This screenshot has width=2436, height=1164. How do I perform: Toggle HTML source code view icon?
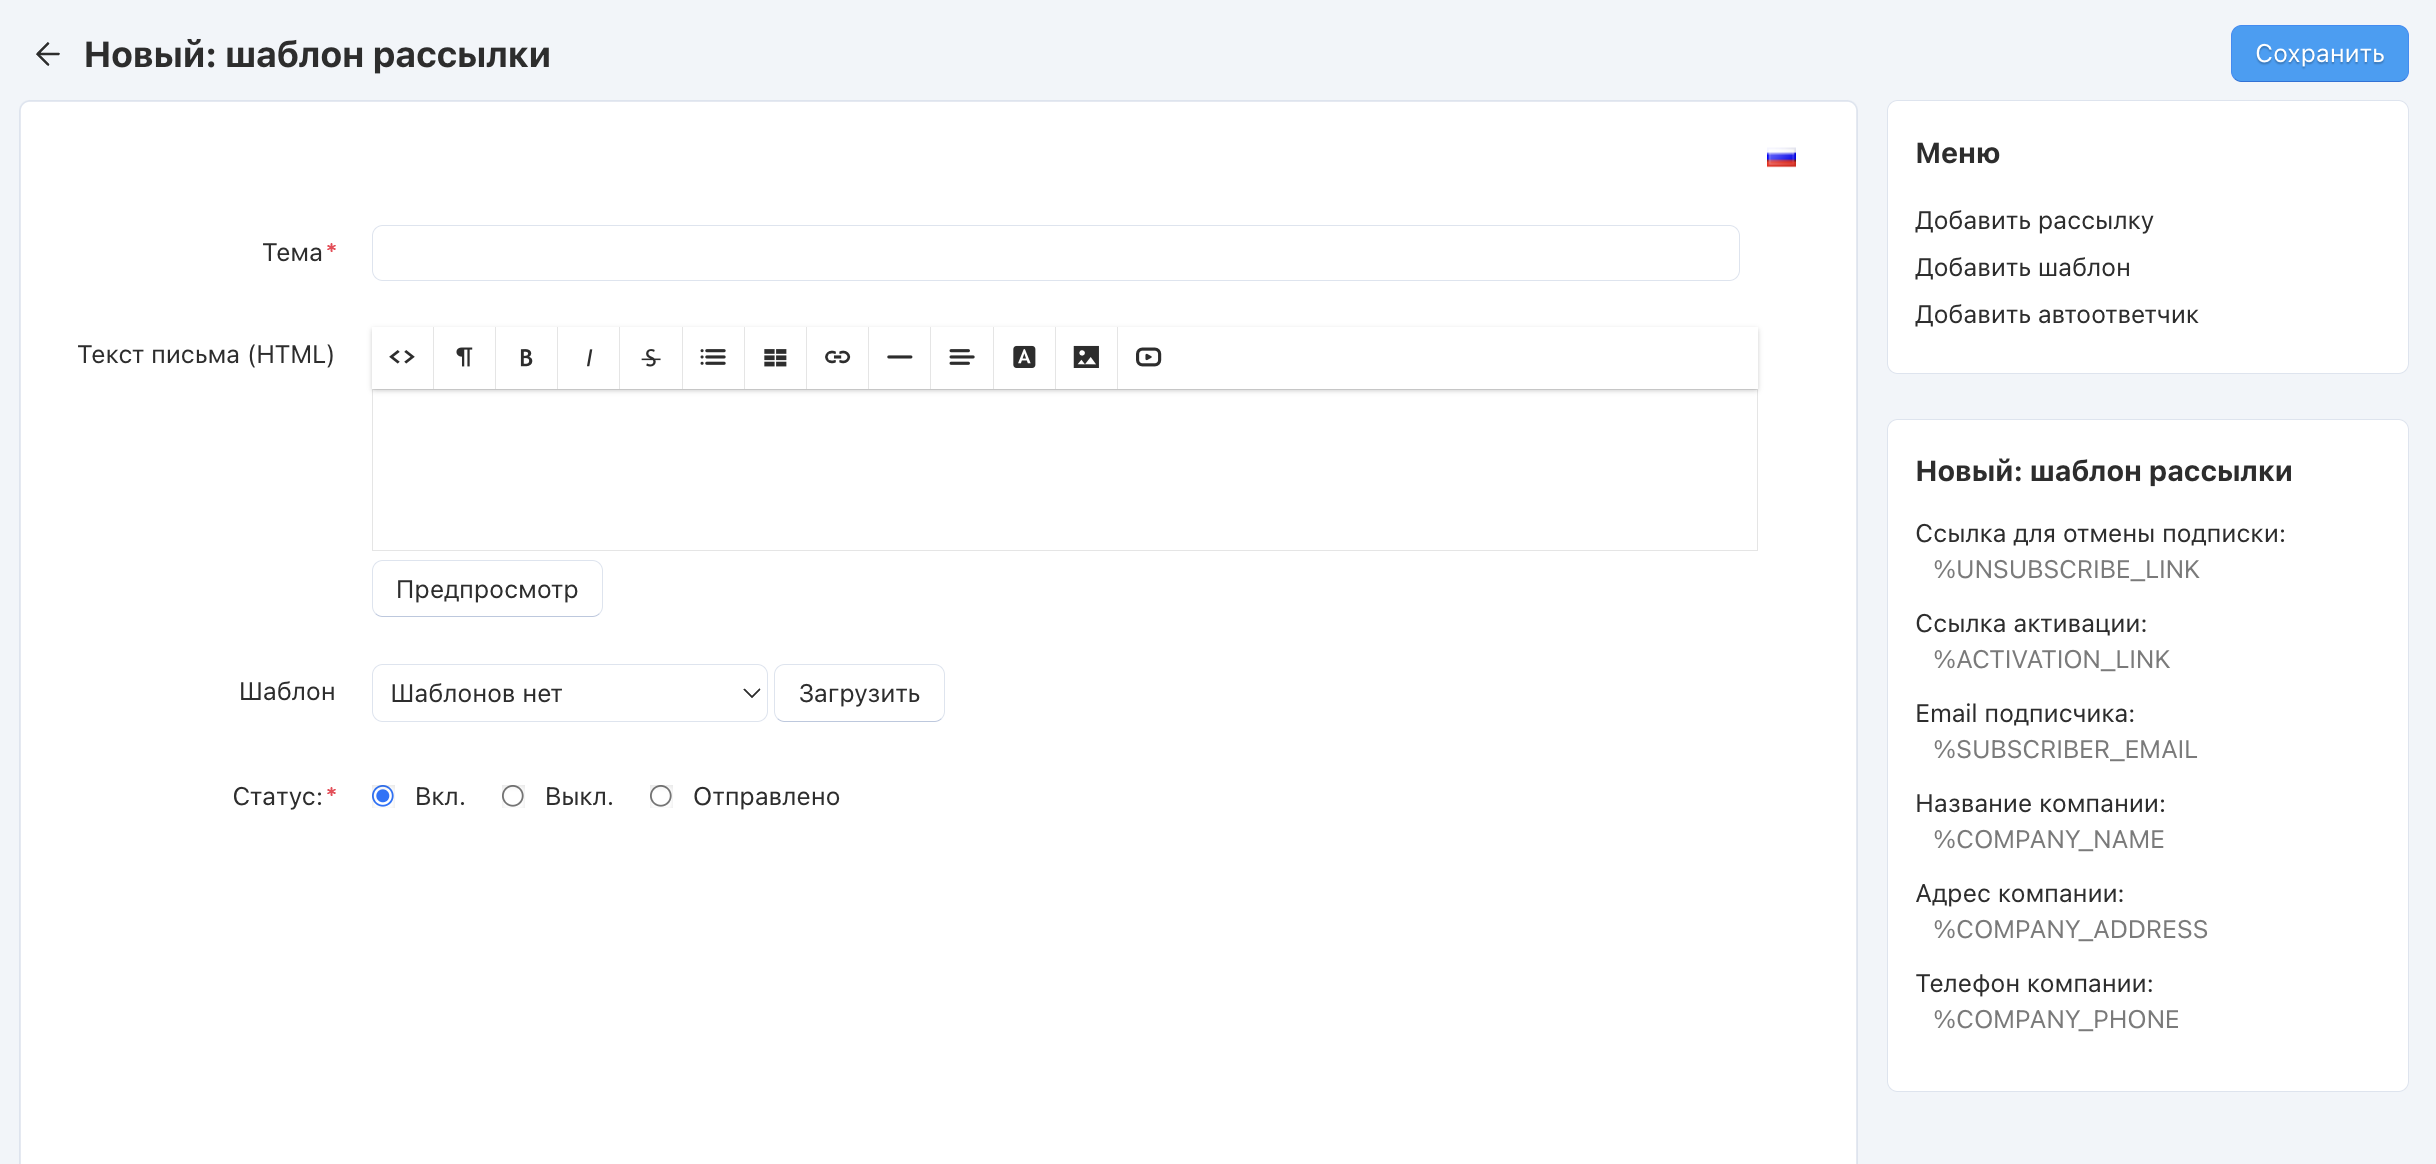[402, 357]
